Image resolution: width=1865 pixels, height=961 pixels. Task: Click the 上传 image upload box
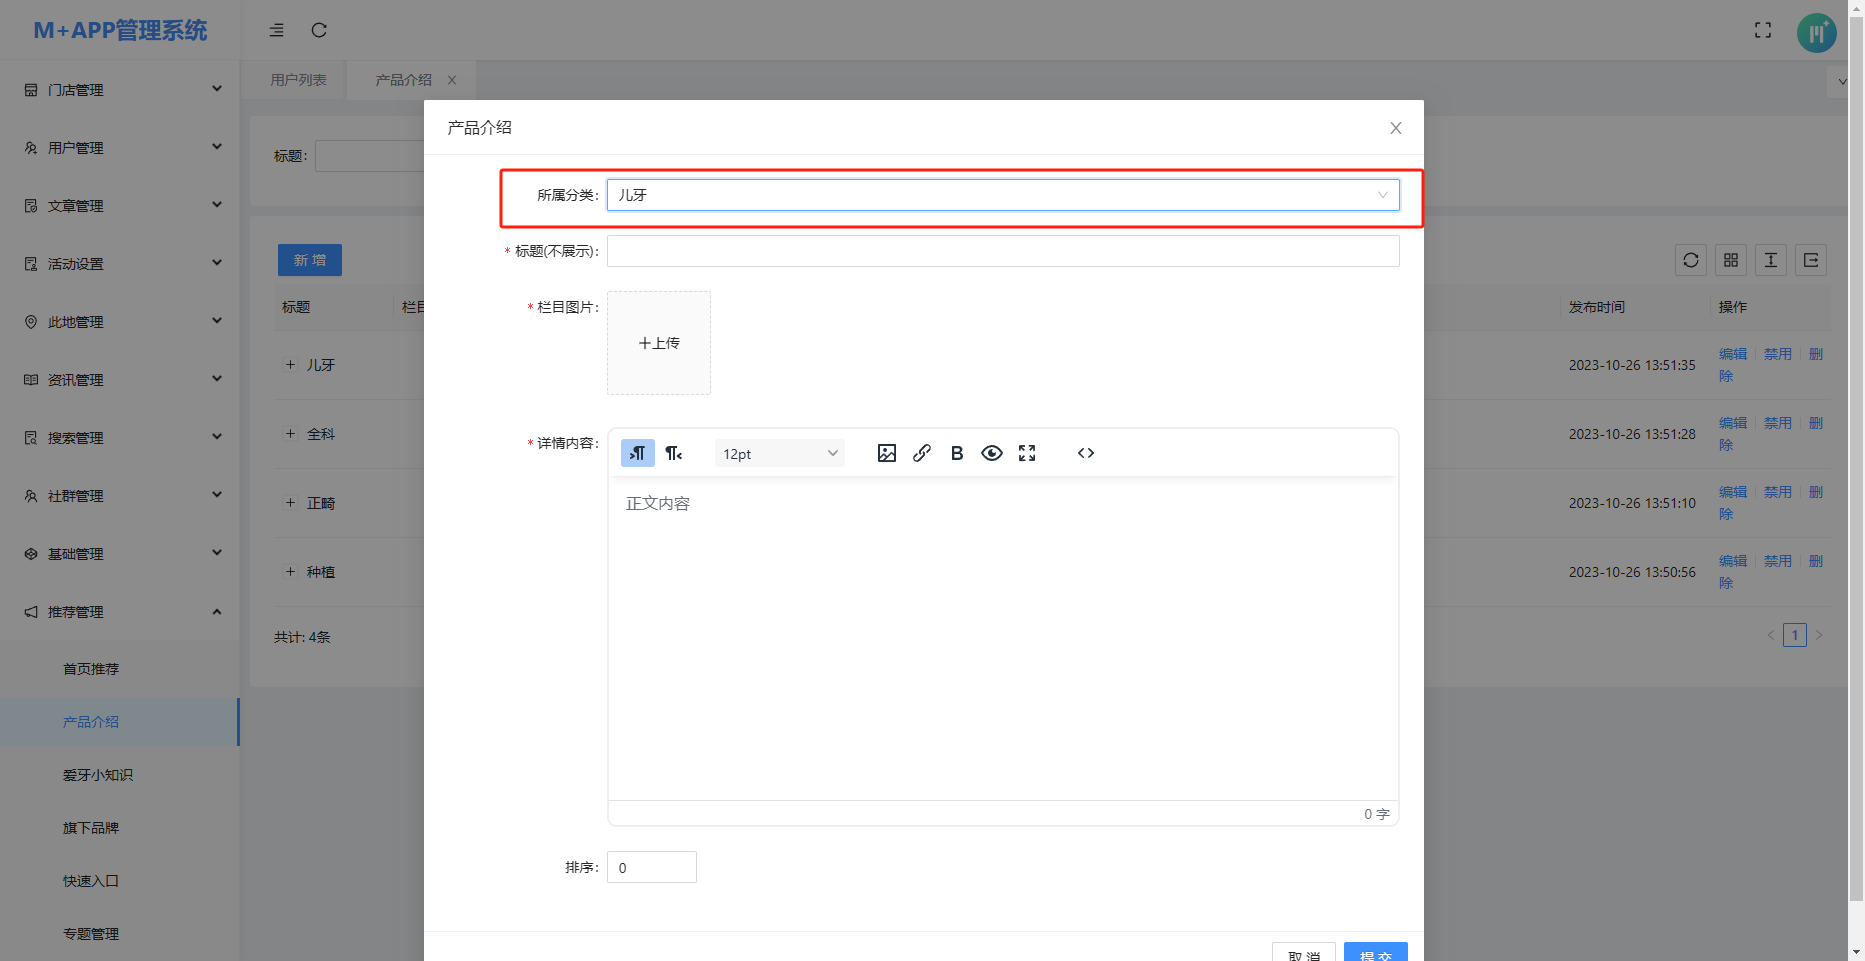659,343
